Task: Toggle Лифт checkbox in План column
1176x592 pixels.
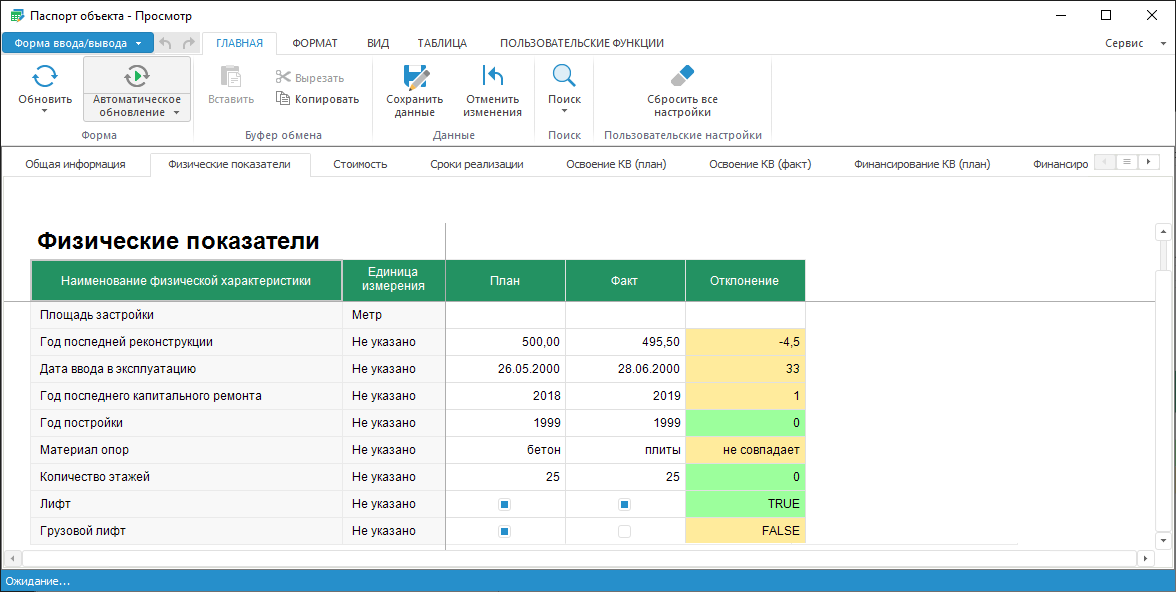Action: [x=505, y=504]
